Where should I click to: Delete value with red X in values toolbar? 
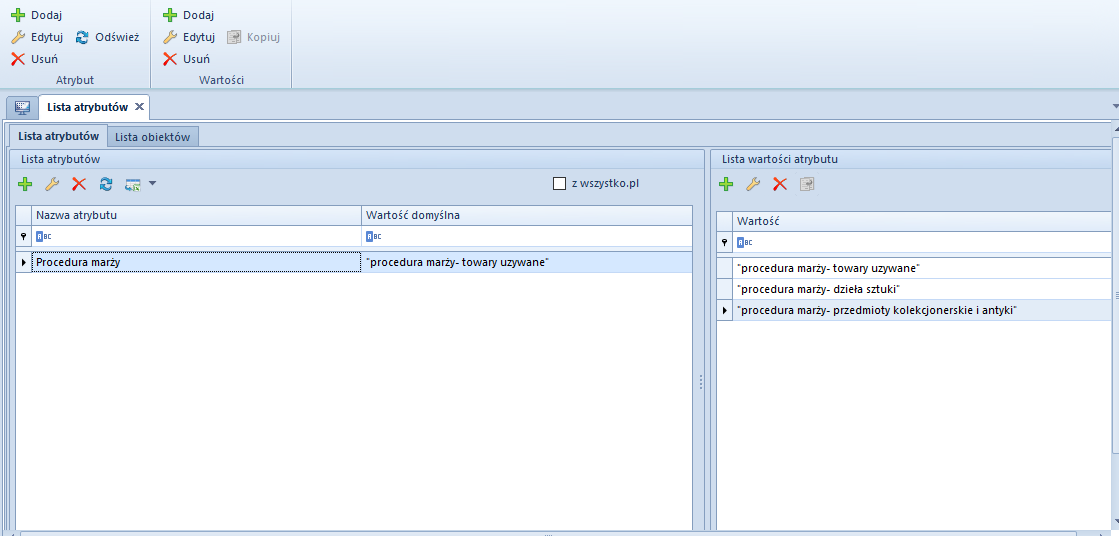coord(780,184)
